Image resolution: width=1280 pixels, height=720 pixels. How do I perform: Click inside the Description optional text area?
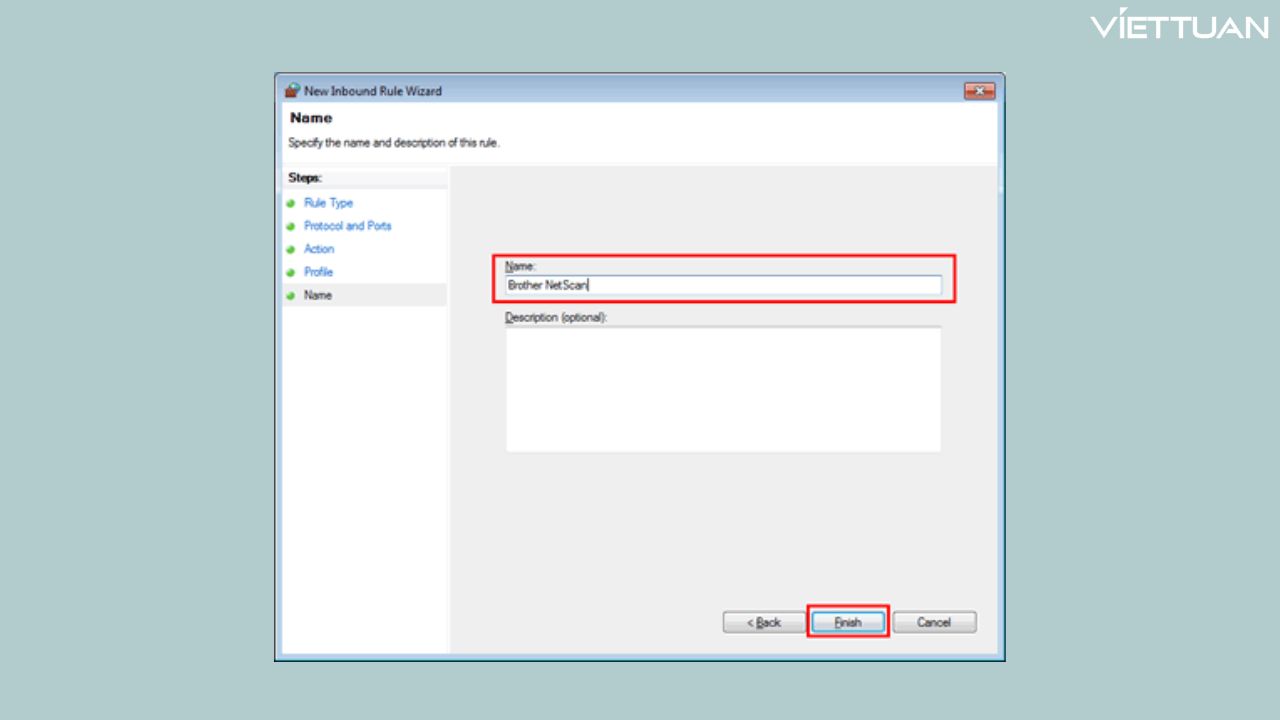click(x=723, y=388)
